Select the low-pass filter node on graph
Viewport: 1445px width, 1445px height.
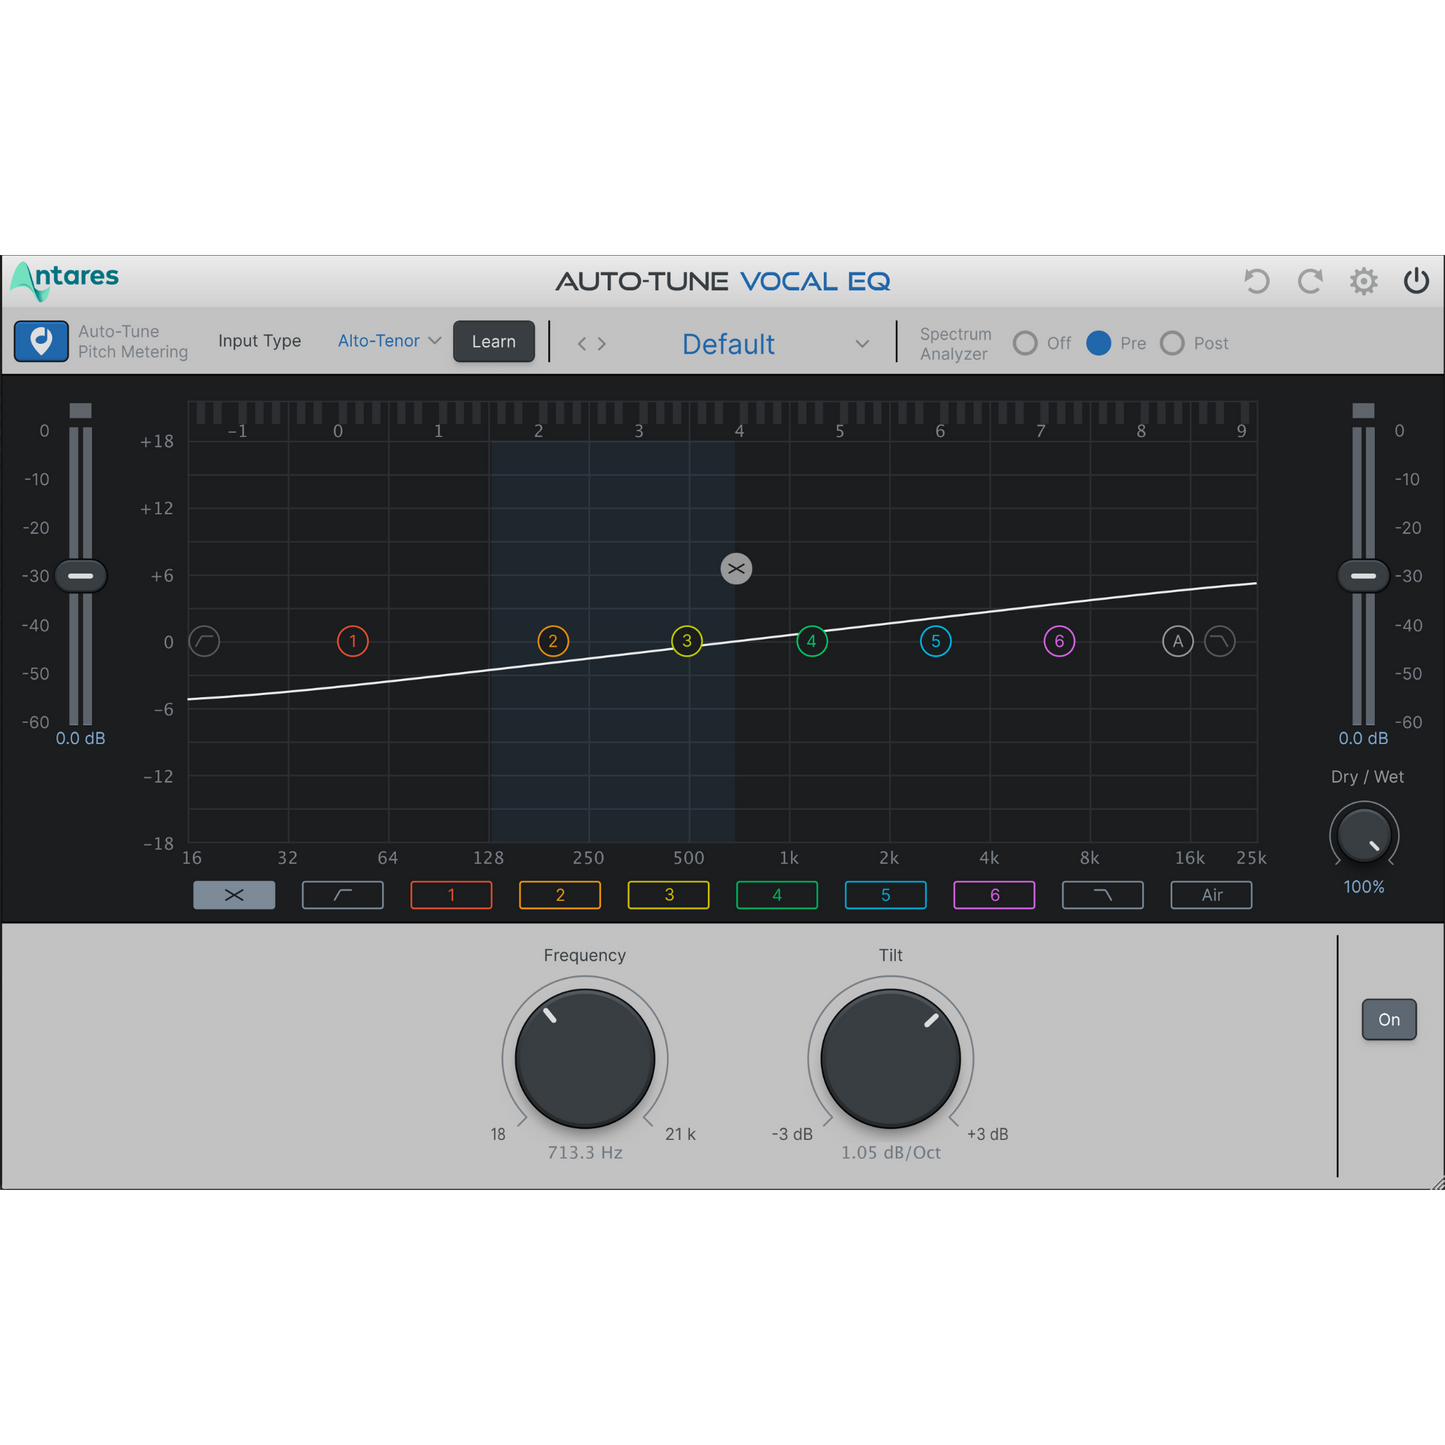1220,641
